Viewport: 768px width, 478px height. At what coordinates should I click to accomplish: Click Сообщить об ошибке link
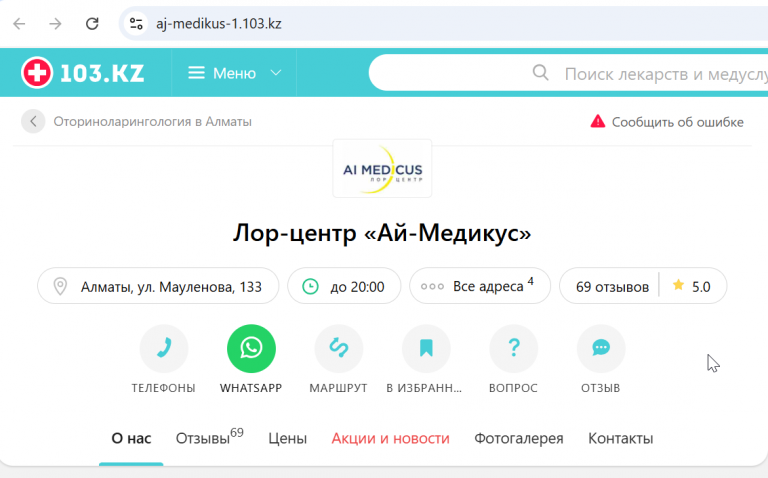pos(677,122)
